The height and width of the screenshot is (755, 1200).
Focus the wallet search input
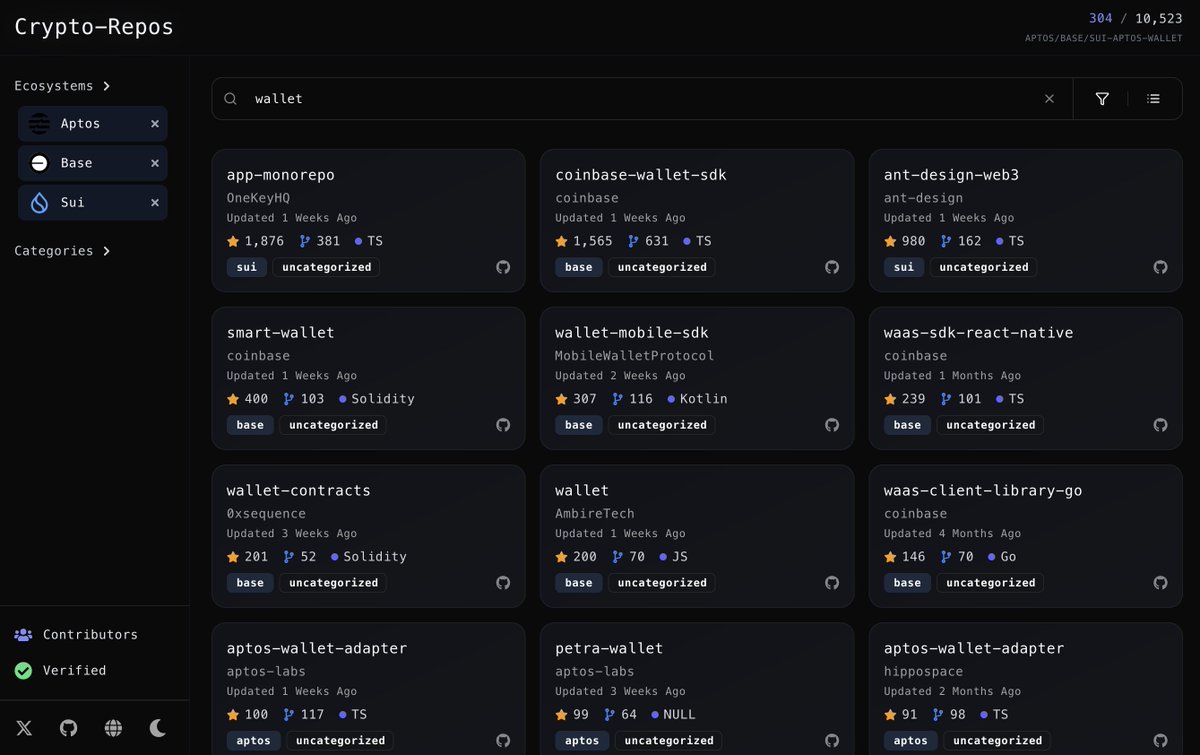pyautogui.click(x=640, y=99)
